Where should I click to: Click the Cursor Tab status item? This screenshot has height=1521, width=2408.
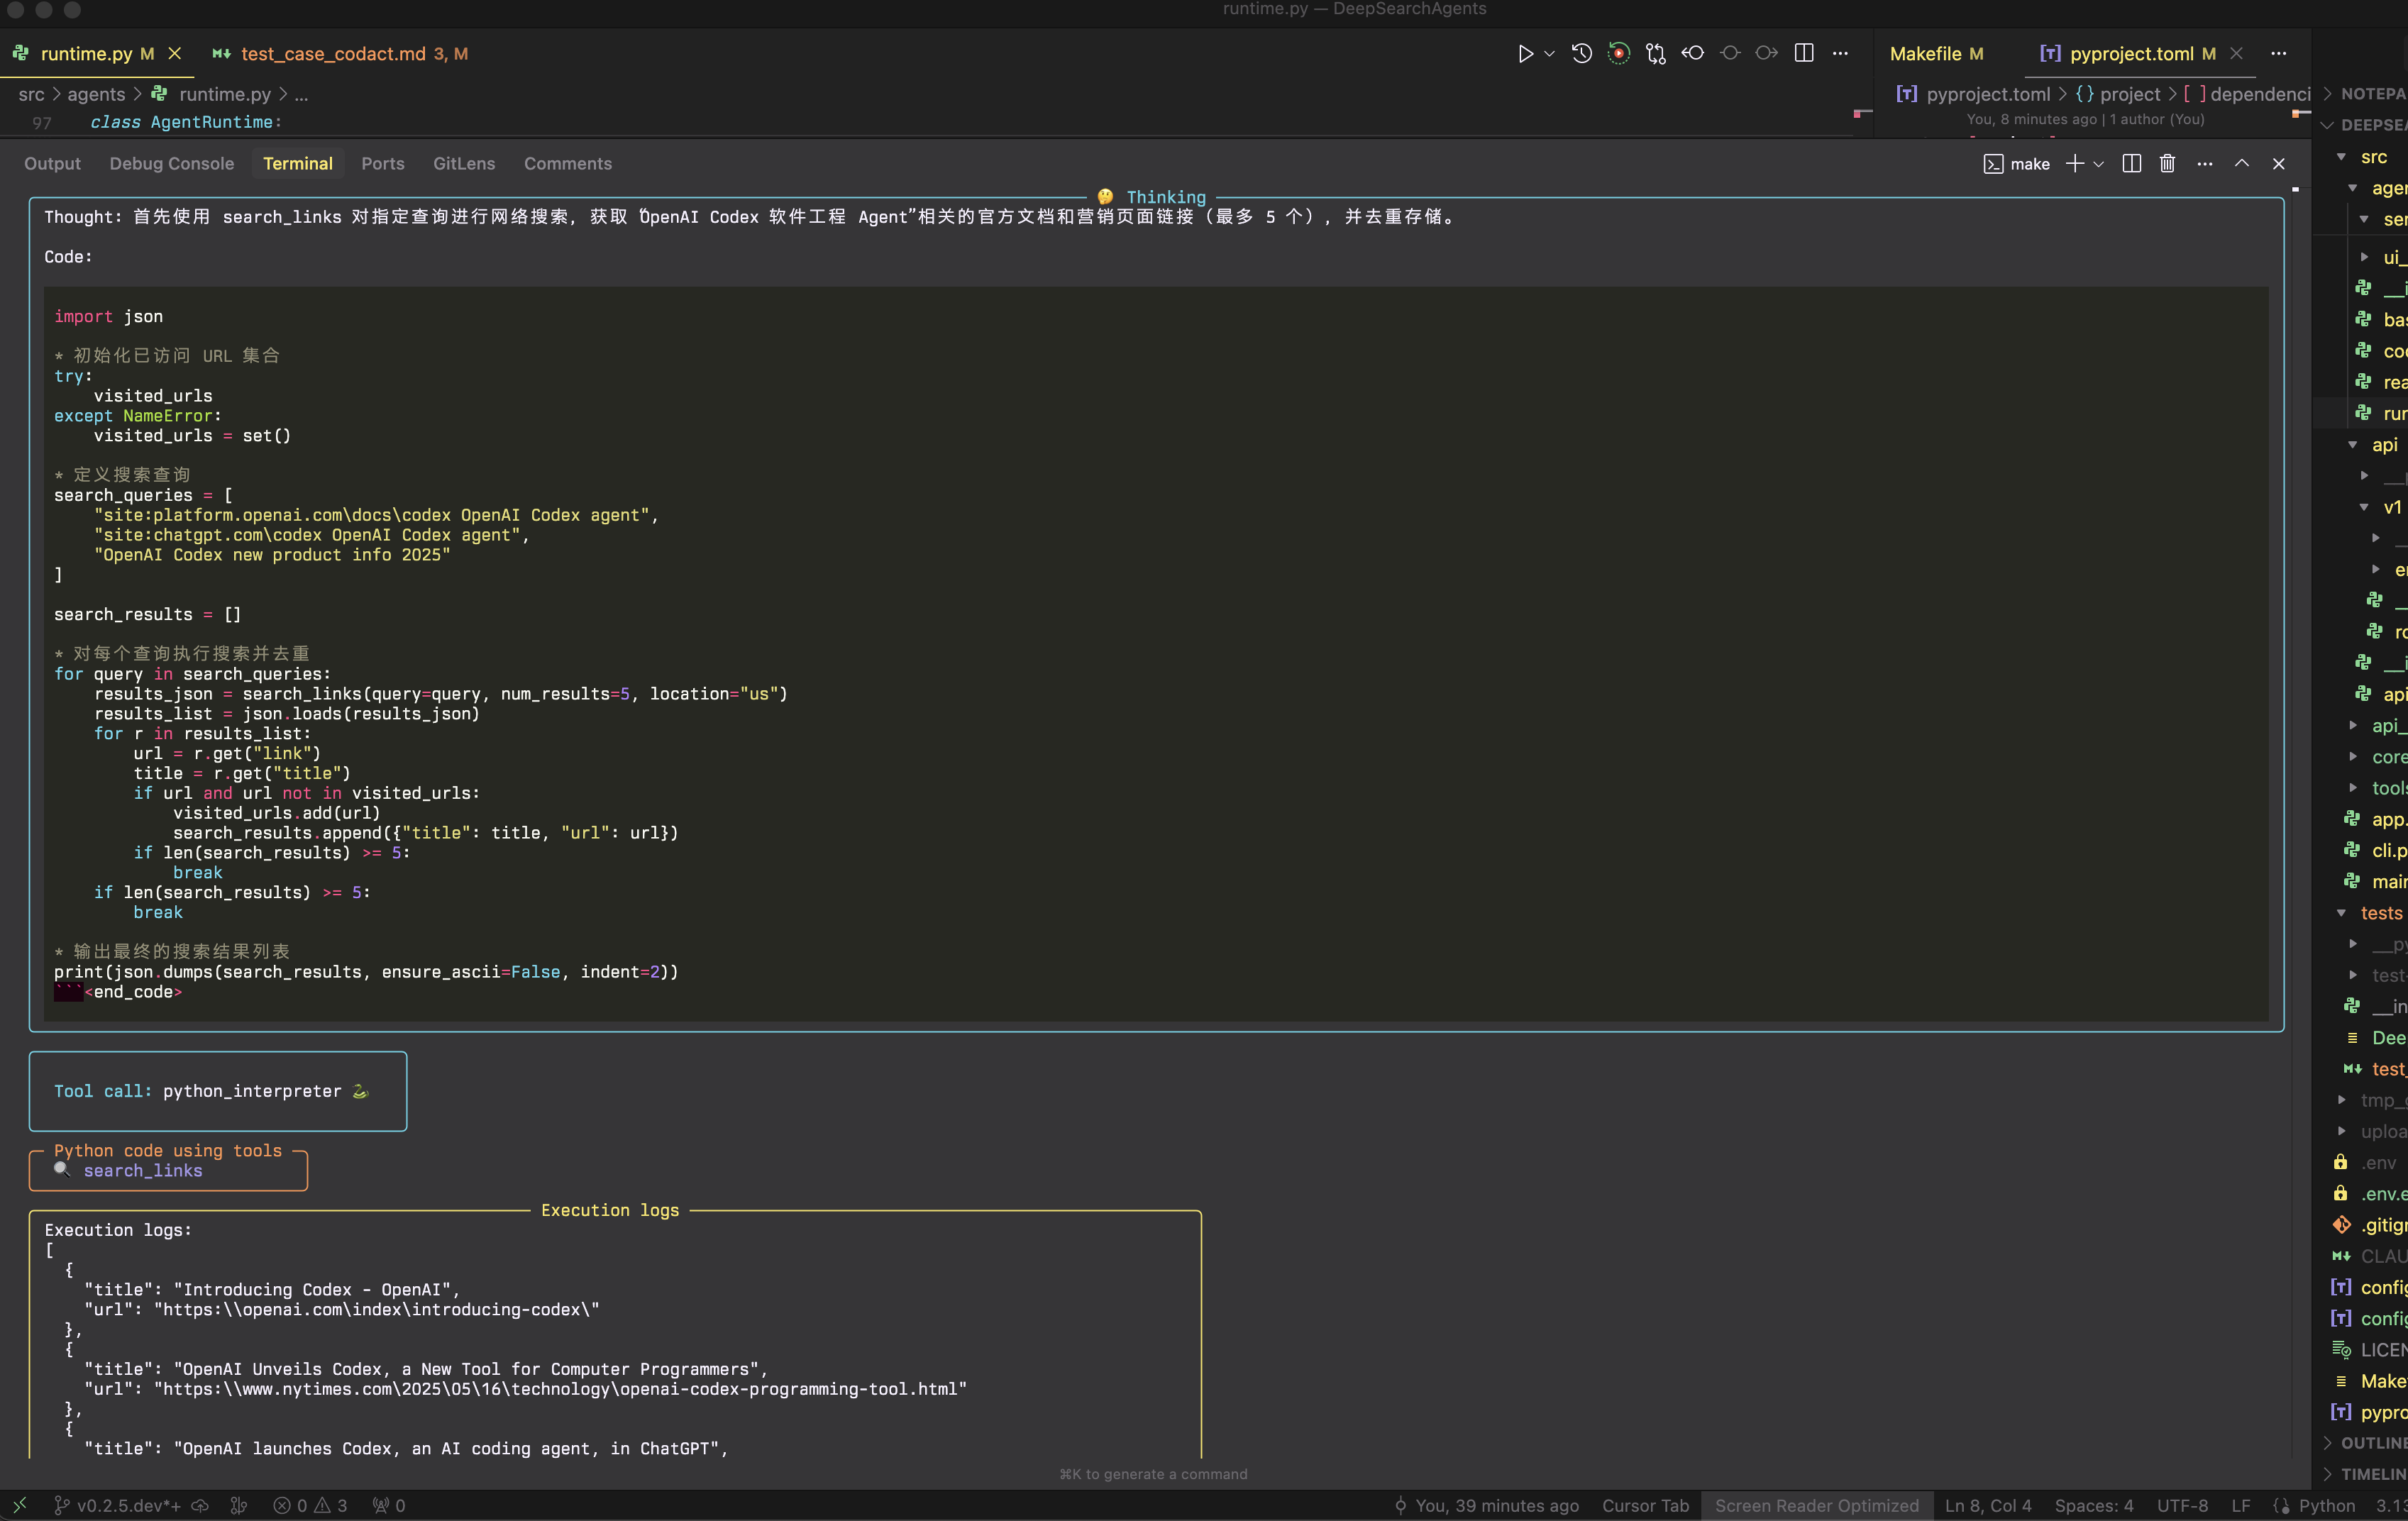pos(1645,1505)
